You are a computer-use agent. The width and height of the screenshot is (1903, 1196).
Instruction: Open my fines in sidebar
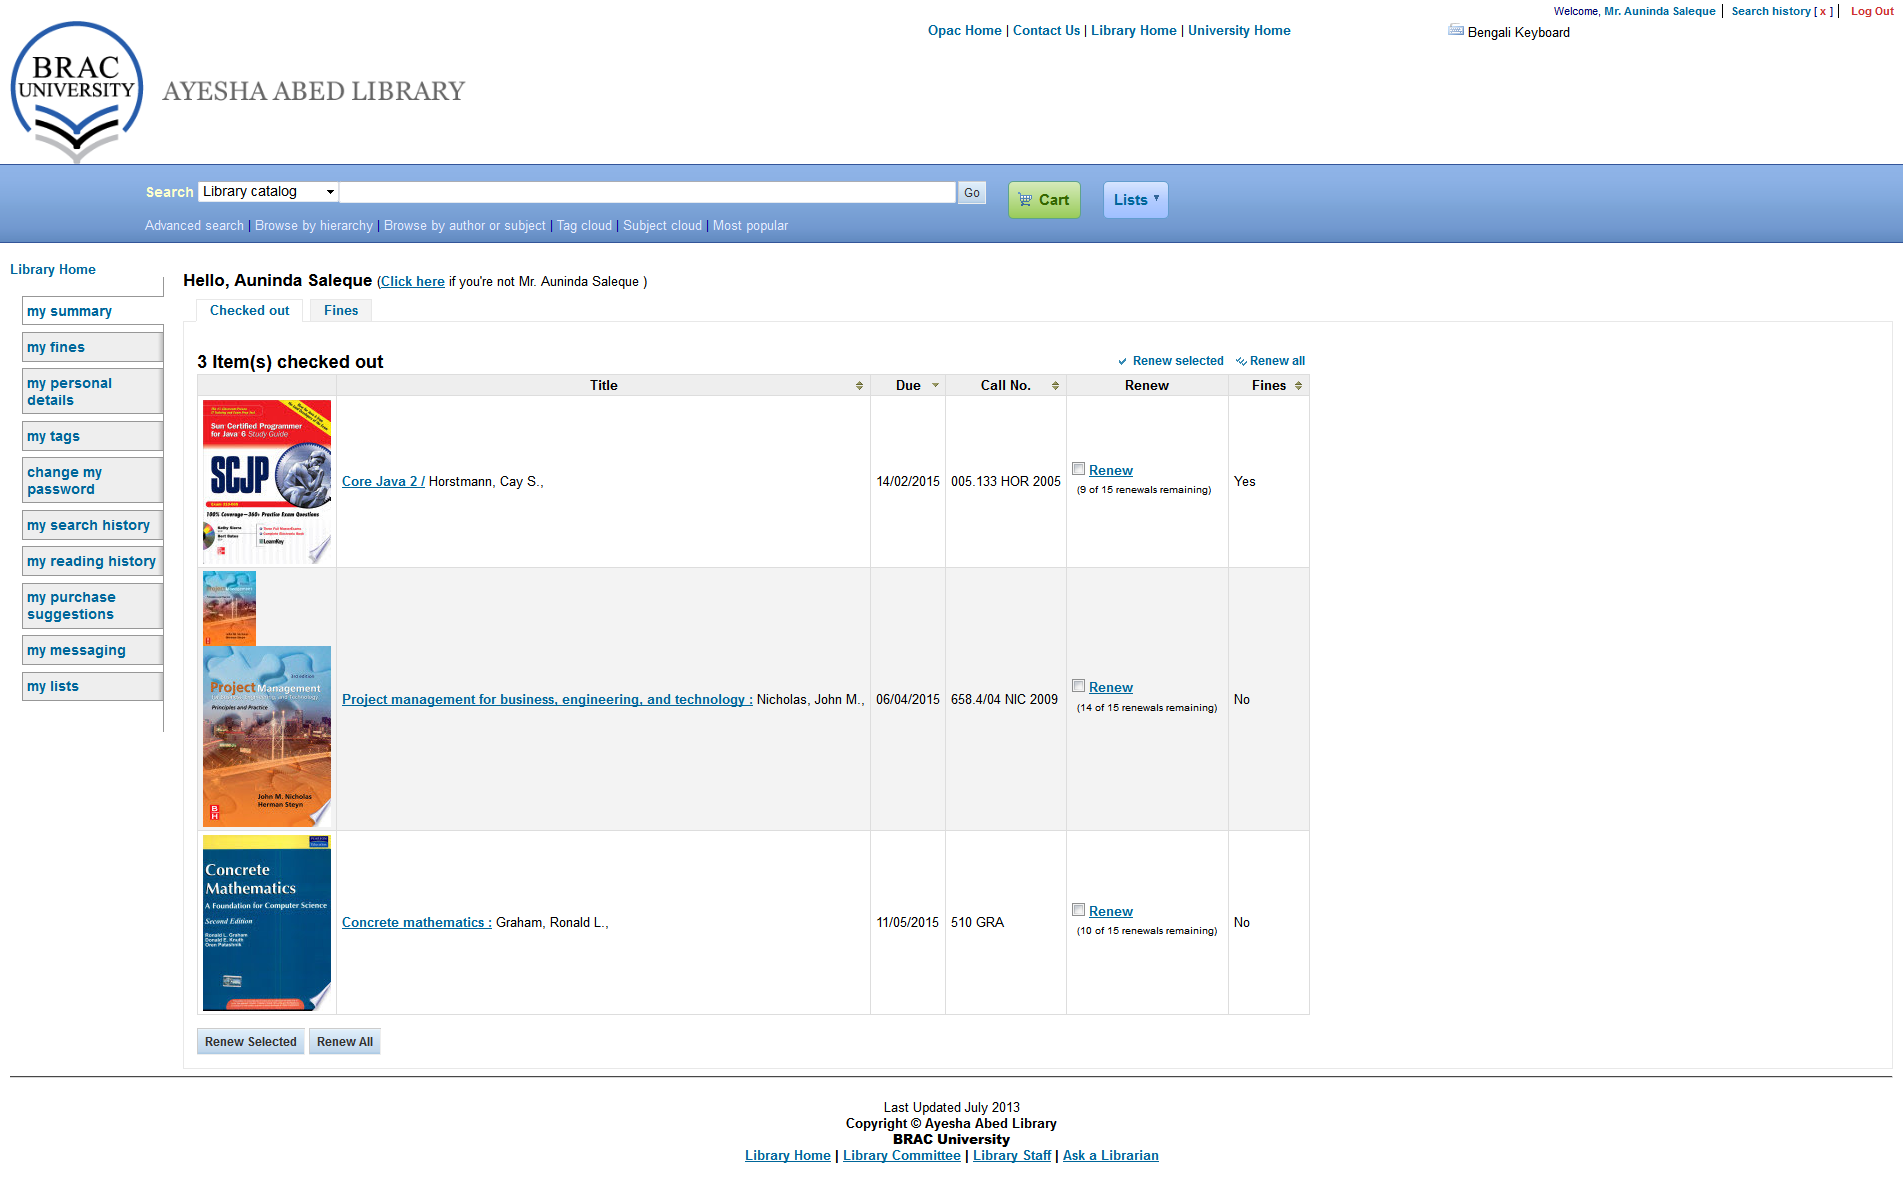coord(92,347)
